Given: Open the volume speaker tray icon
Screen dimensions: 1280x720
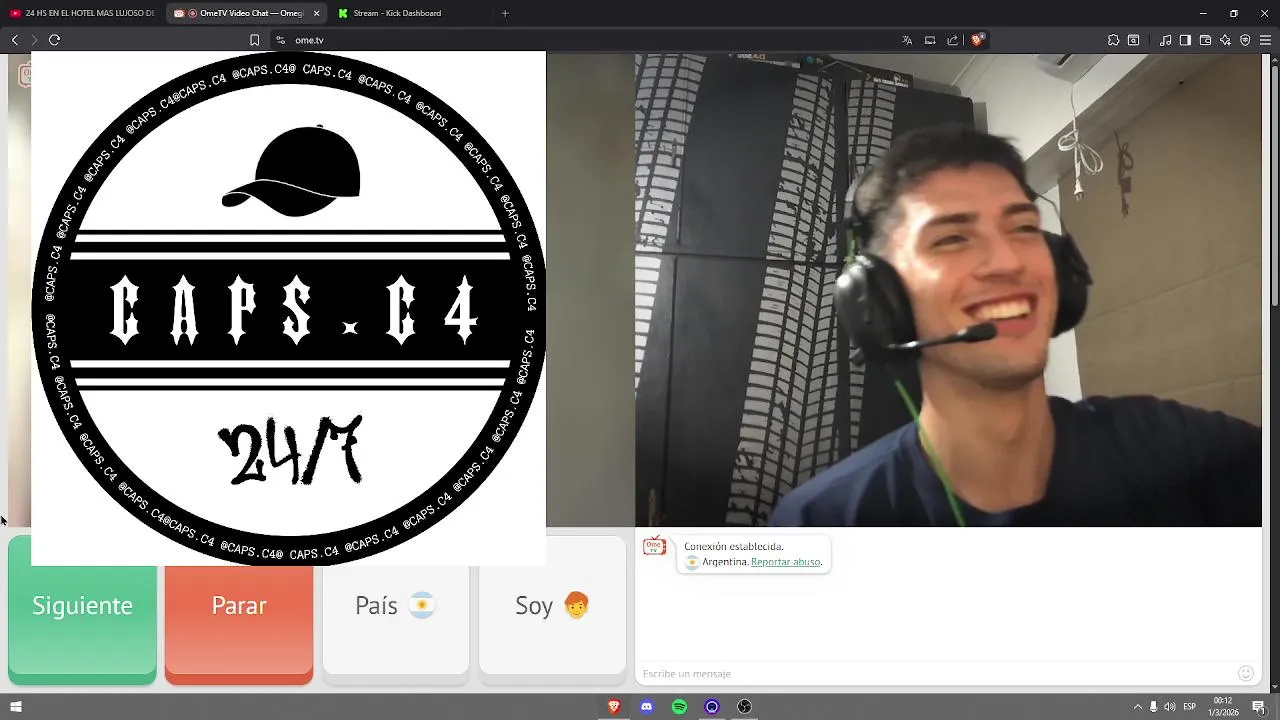Looking at the screenshot, I should pos(1170,707).
